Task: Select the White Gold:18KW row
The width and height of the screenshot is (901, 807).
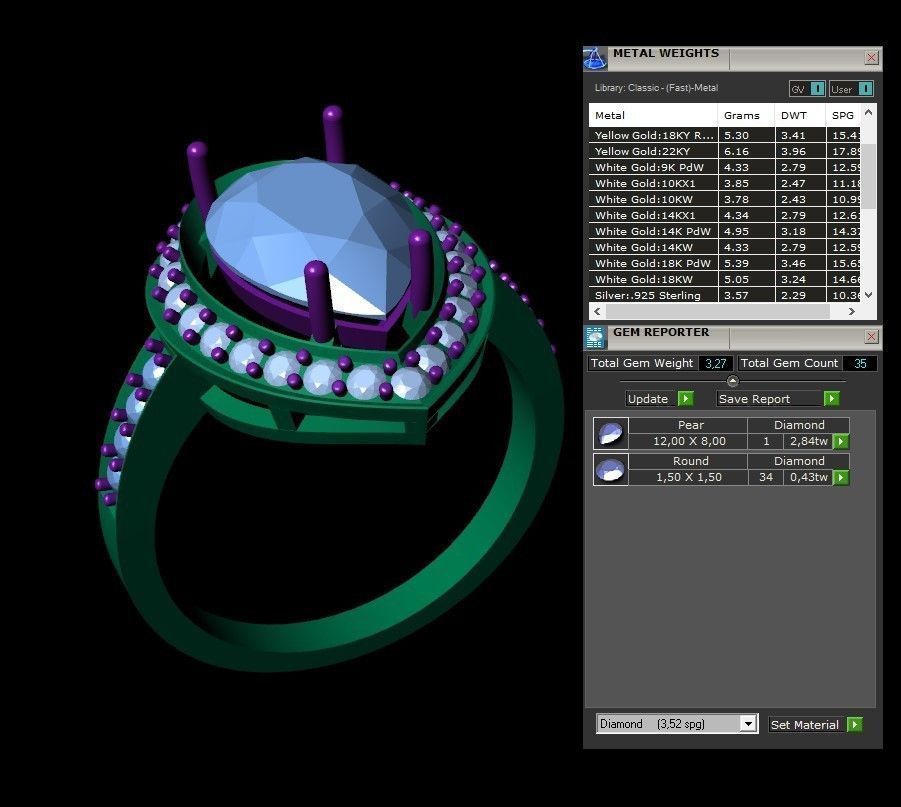Action: click(x=725, y=279)
